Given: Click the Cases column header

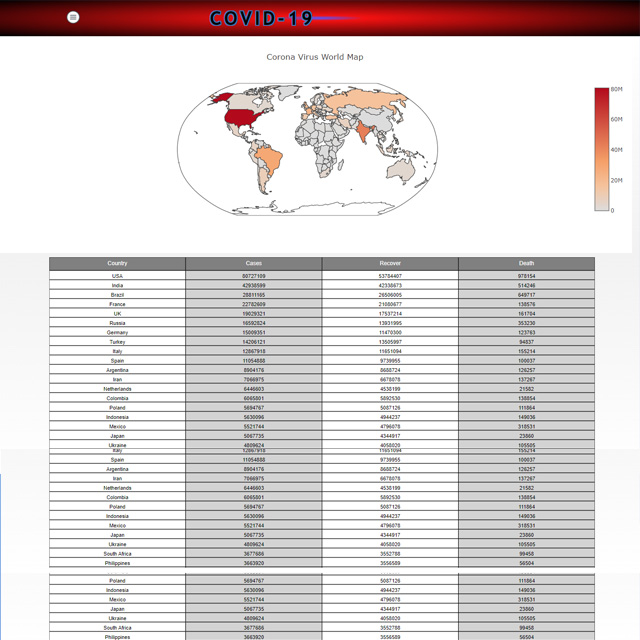Looking at the screenshot, I should pos(254,263).
